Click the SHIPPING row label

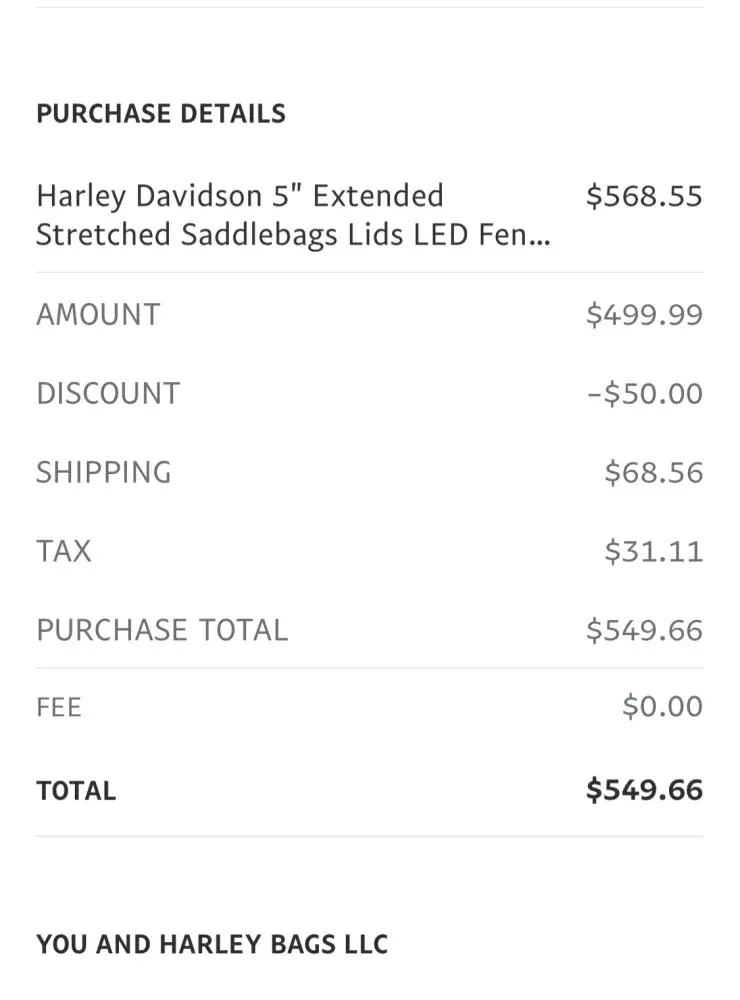point(104,472)
